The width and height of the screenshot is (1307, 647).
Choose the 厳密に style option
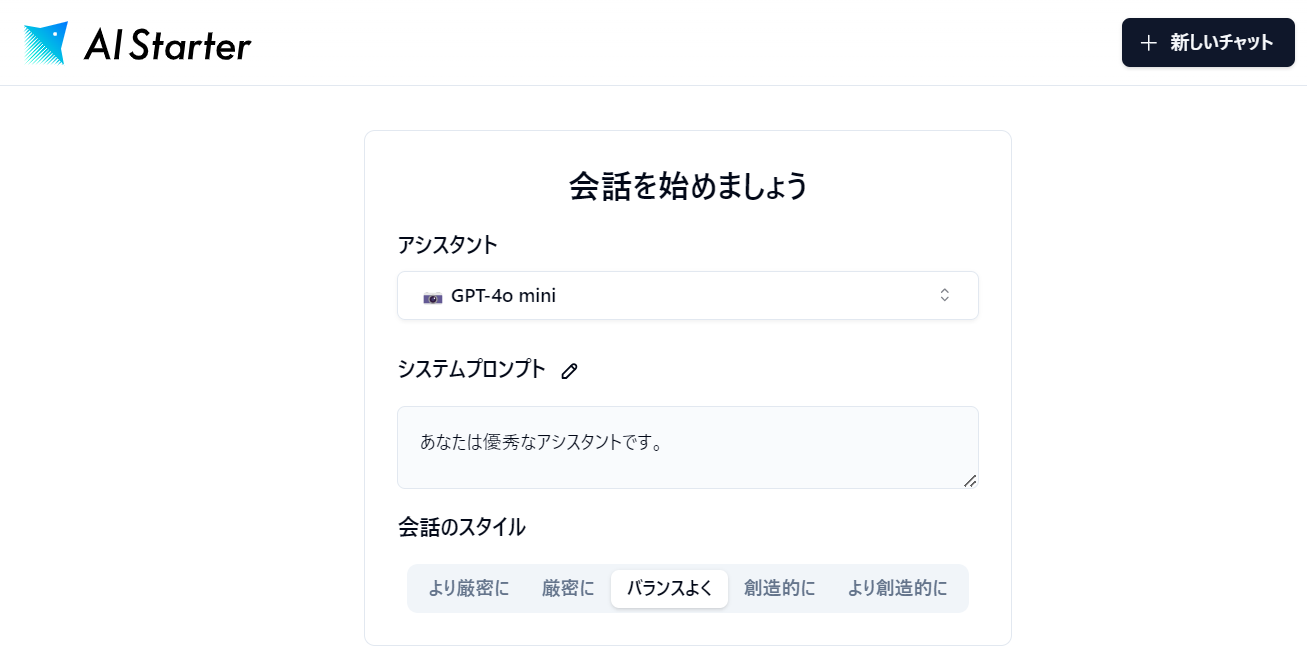pyautogui.click(x=567, y=588)
